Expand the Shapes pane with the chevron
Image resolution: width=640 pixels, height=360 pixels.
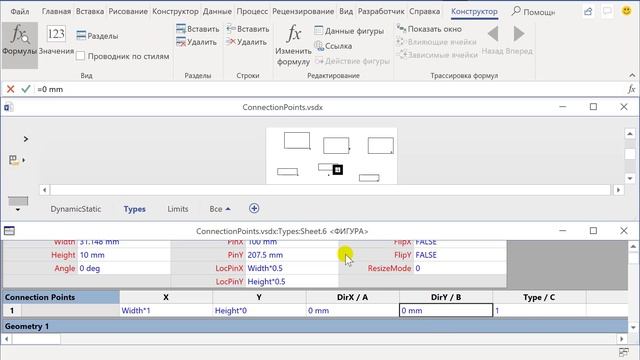coord(26,139)
